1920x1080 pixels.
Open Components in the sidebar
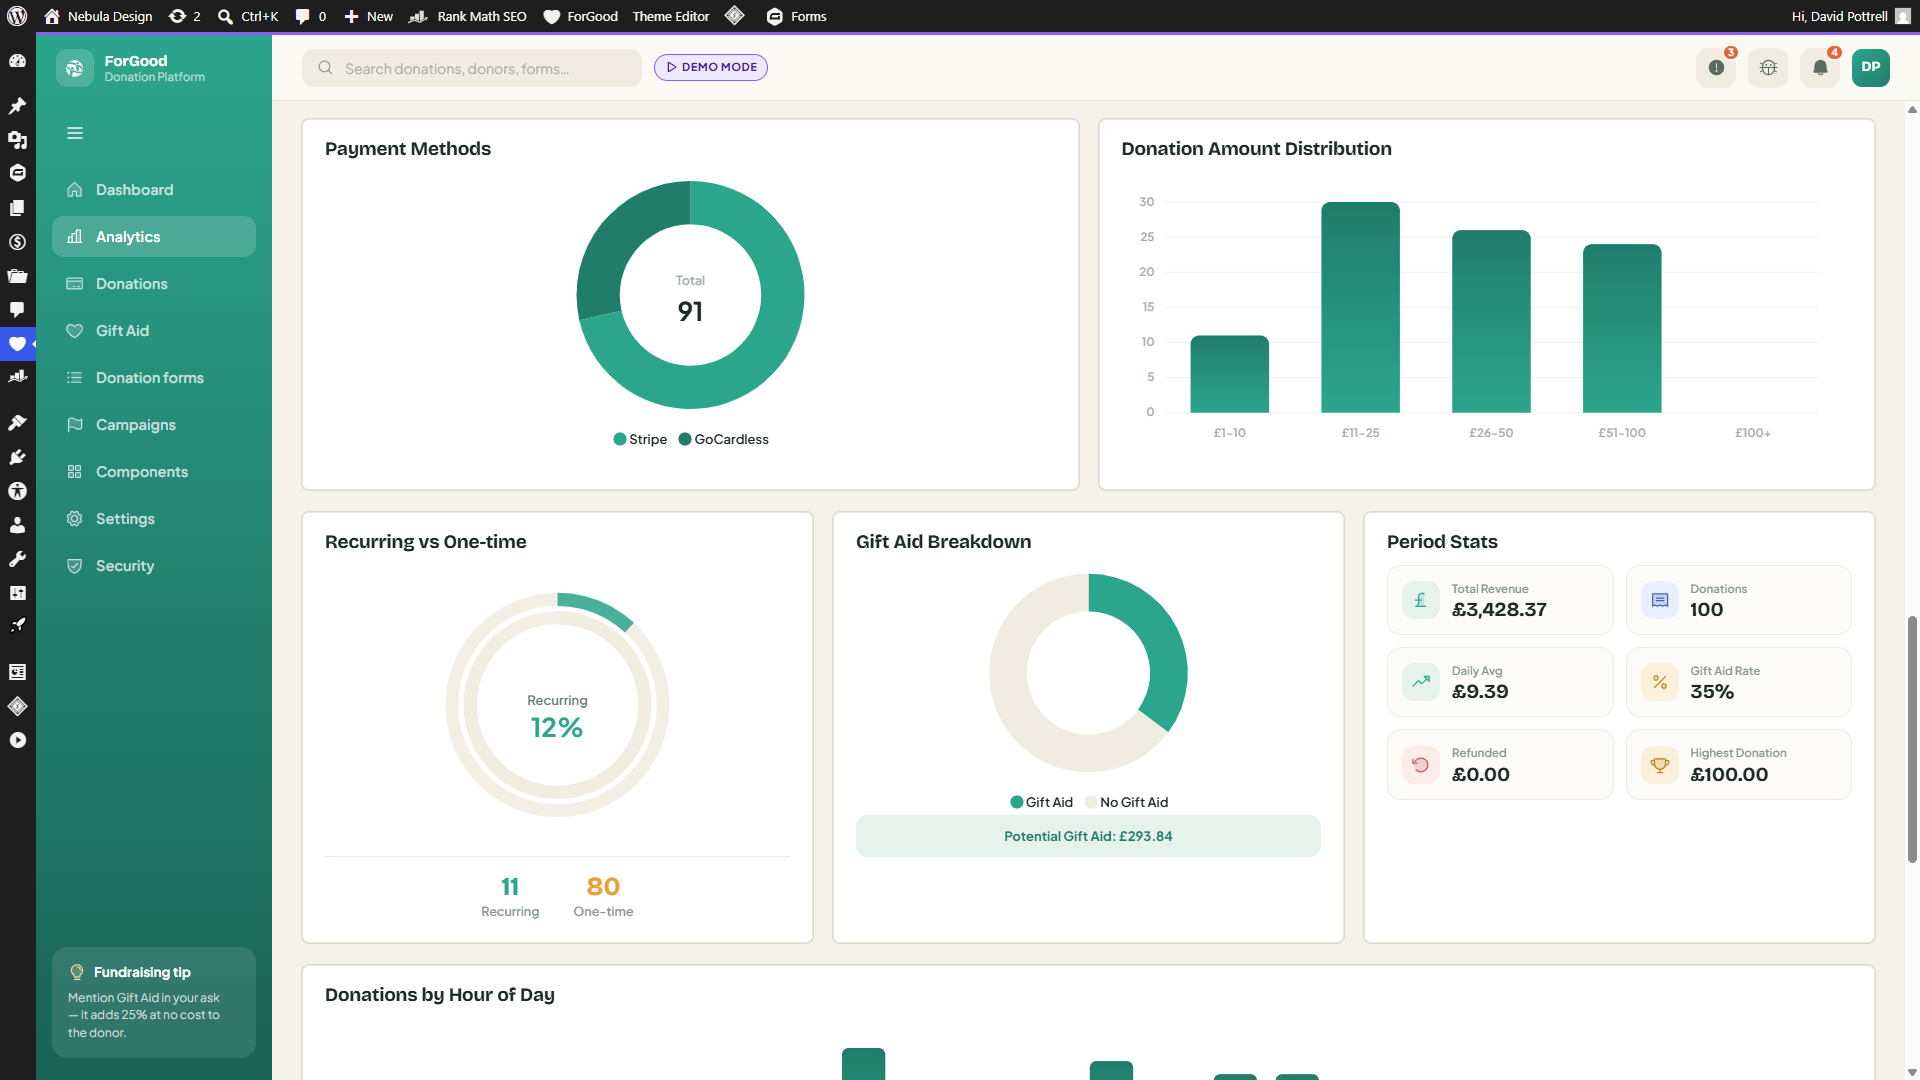154,472
